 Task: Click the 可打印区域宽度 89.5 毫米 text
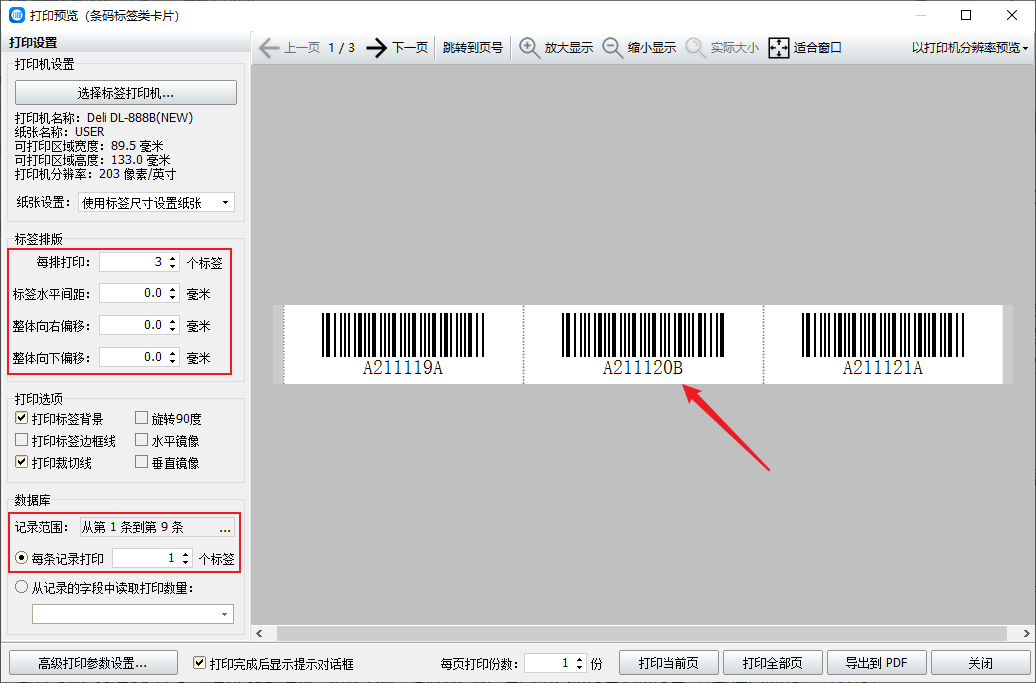(89, 146)
